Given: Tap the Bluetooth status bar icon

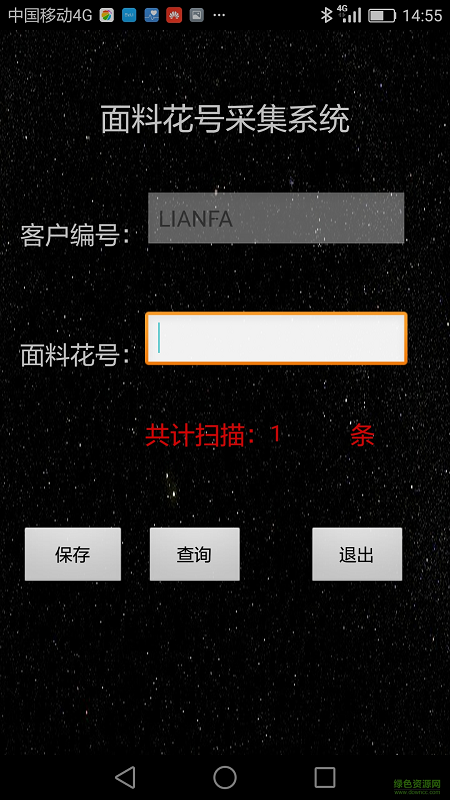Looking at the screenshot, I should click(x=327, y=15).
